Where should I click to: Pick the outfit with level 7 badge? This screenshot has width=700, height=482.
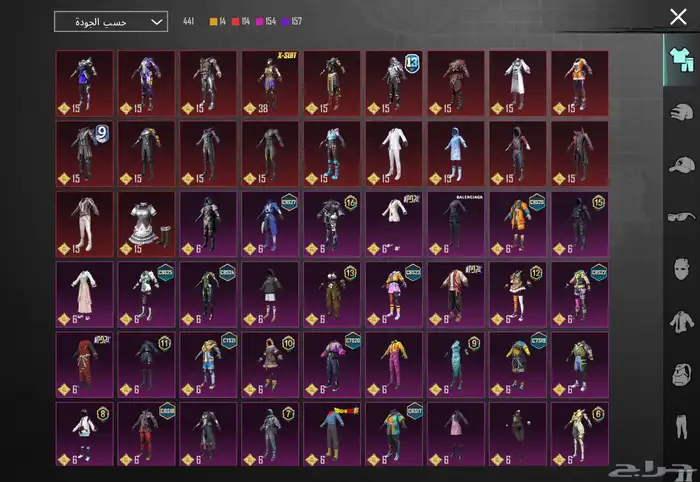pos(272,434)
